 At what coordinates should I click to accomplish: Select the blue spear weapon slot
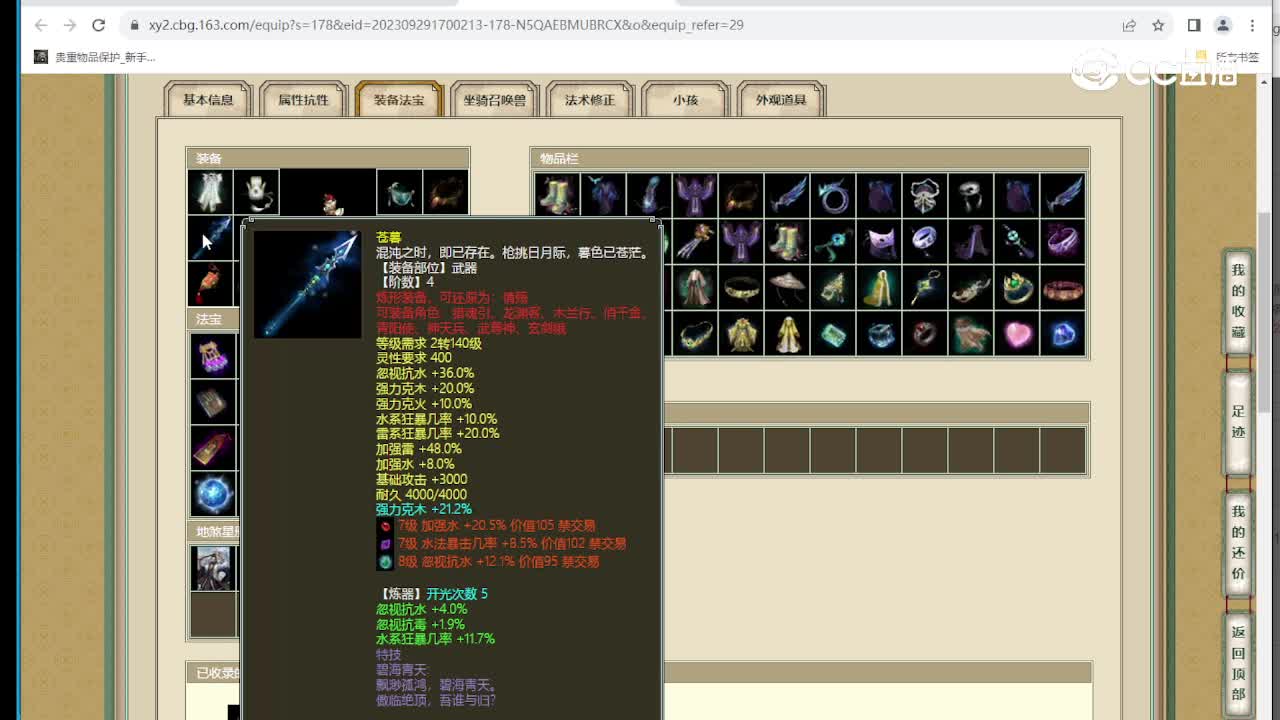click(210, 238)
